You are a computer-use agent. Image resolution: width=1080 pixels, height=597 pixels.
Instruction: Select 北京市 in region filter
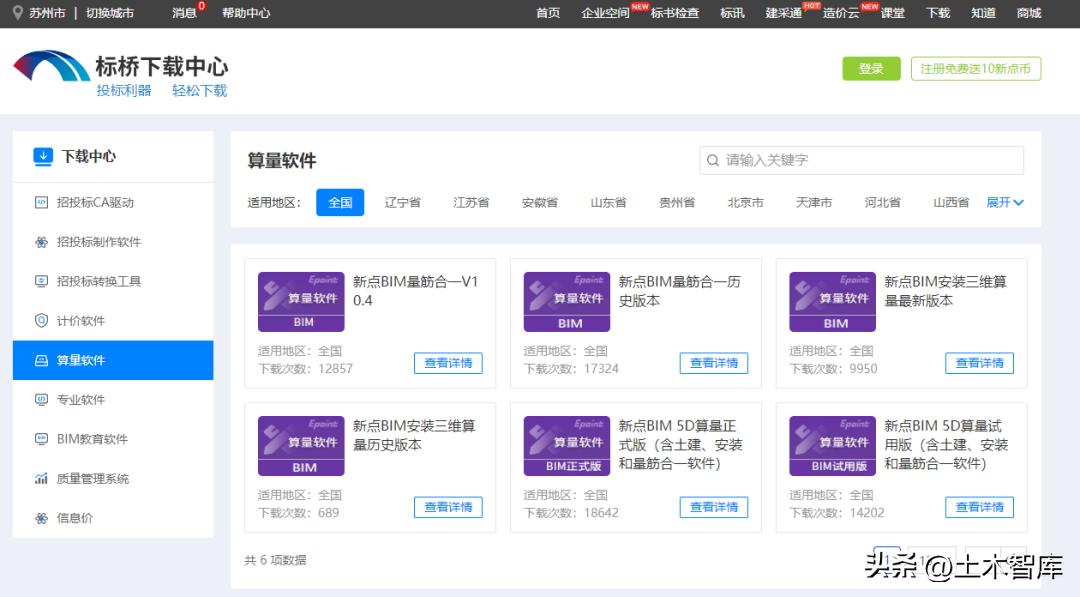(745, 202)
